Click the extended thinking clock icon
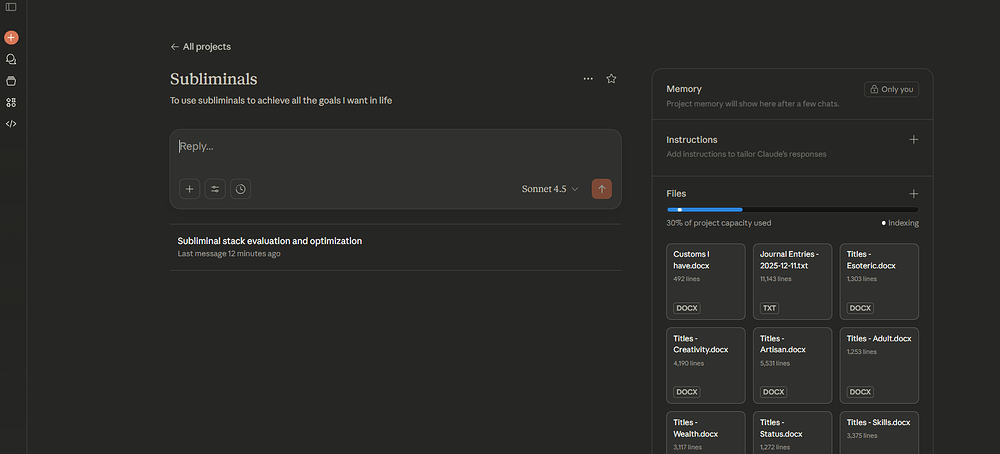The height and width of the screenshot is (454, 1000). [240, 189]
